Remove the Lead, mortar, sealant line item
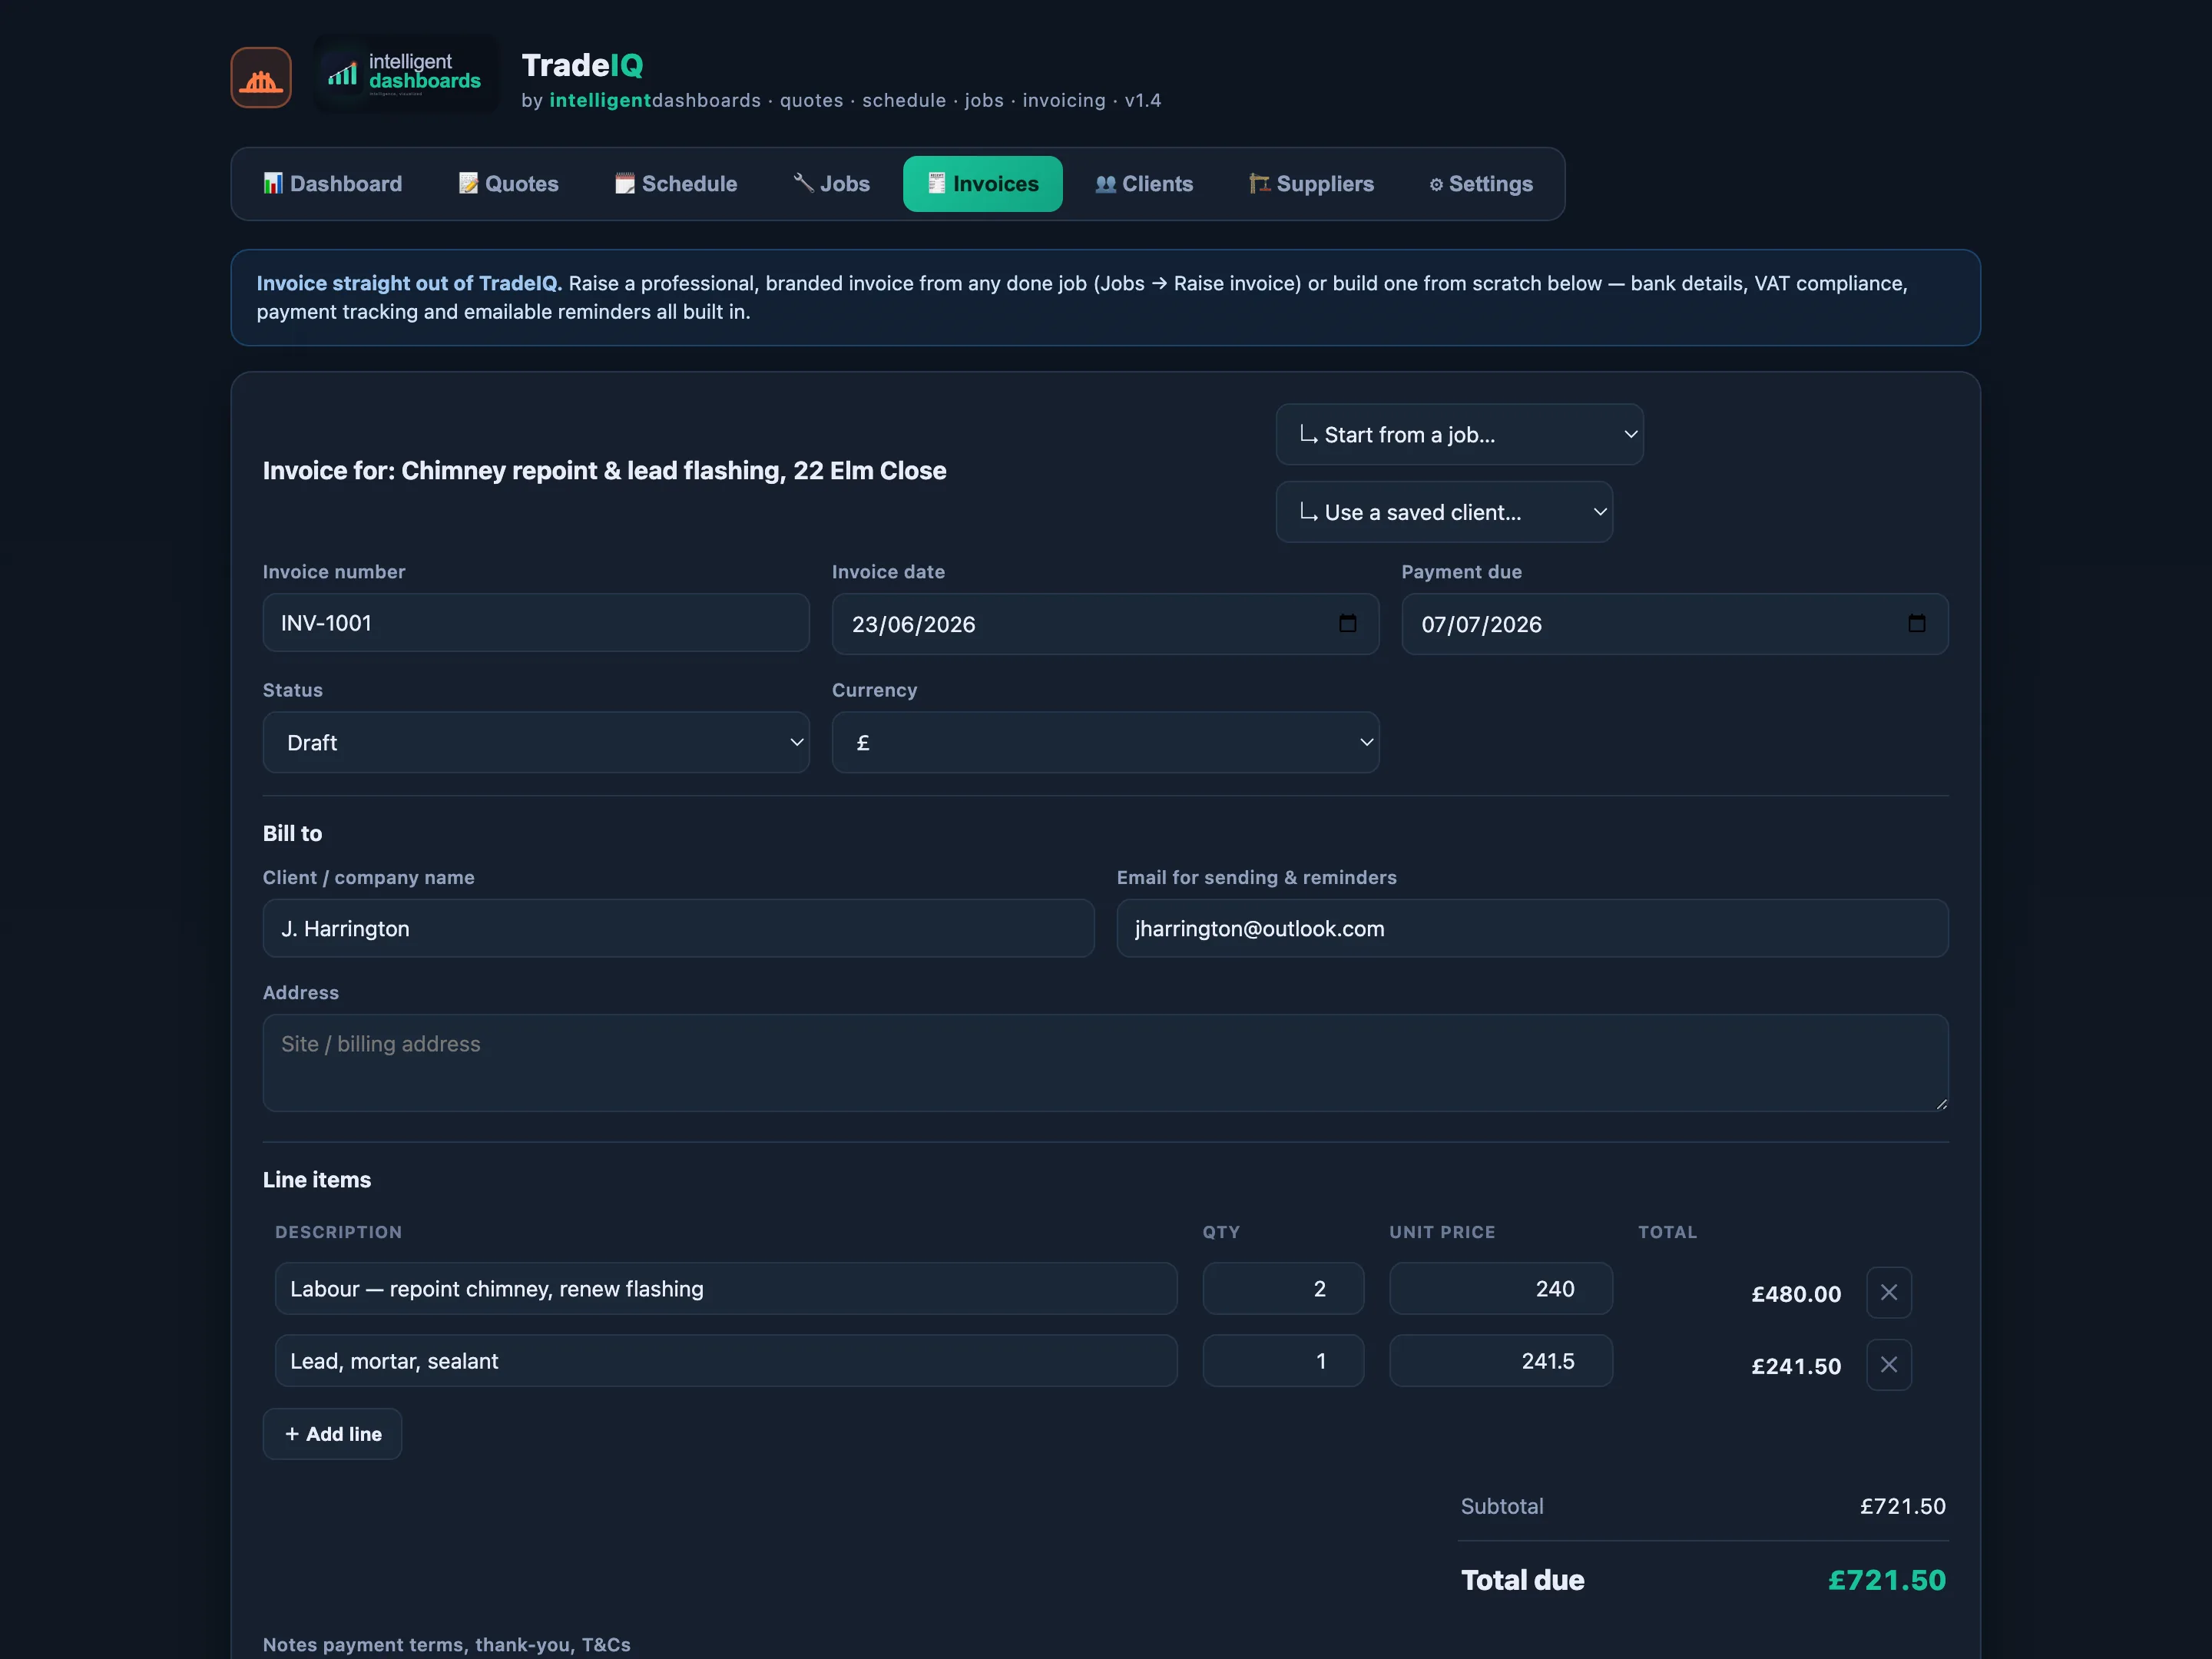This screenshot has width=2212, height=1659. coord(1888,1364)
